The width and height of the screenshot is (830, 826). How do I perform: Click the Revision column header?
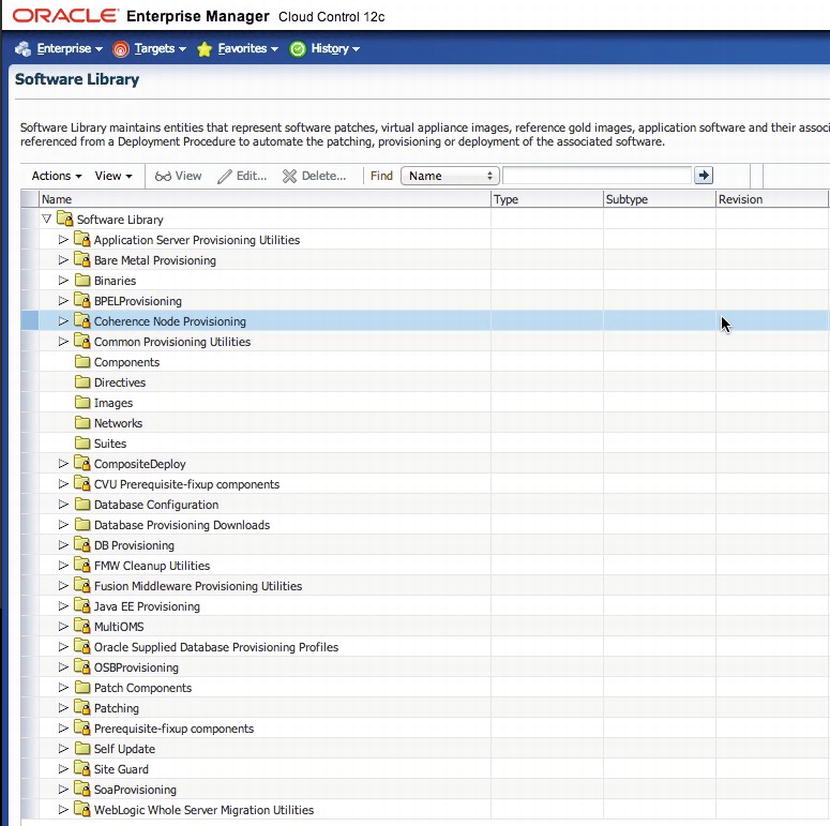pos(740,199)
